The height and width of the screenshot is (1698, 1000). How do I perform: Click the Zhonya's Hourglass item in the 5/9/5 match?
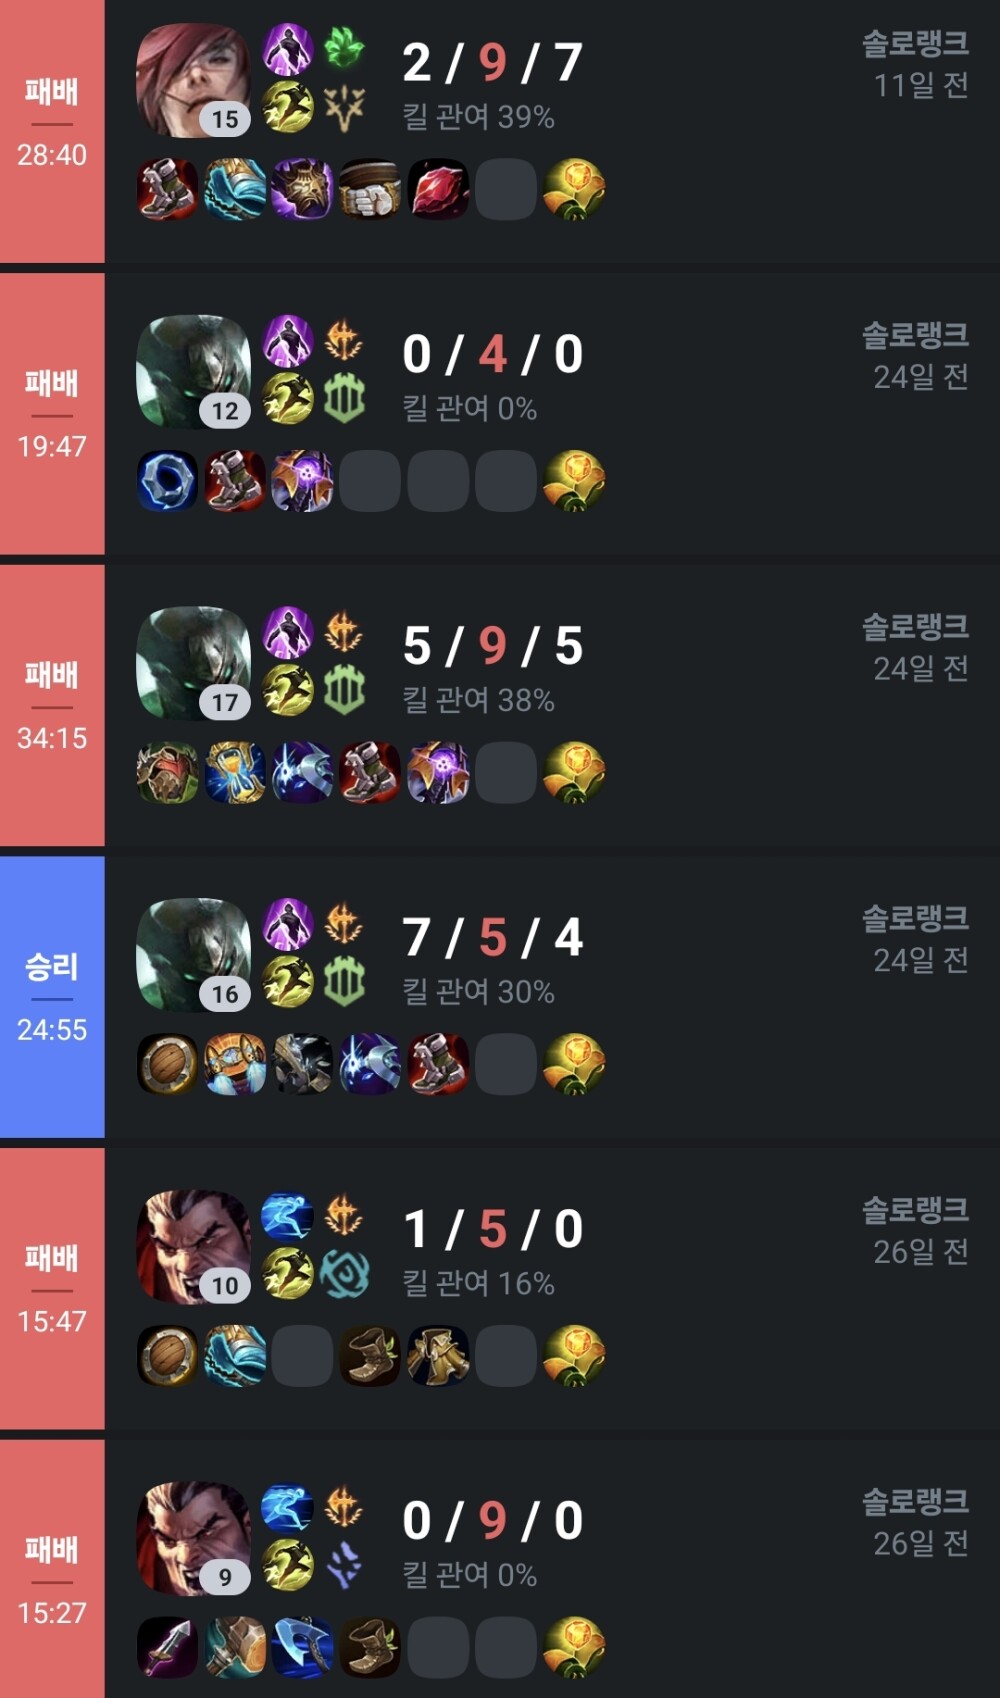235,772
